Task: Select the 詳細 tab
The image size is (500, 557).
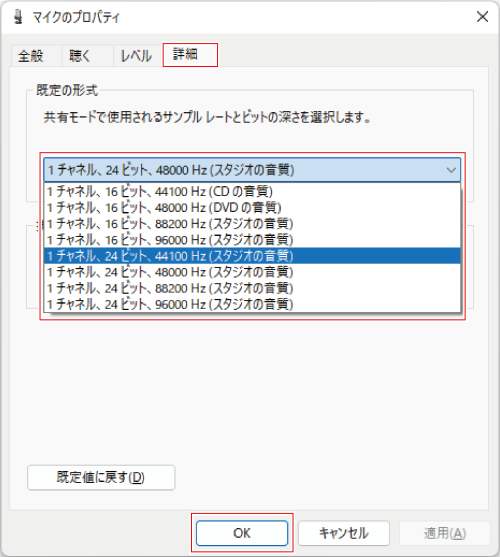Action: point(190,55)
